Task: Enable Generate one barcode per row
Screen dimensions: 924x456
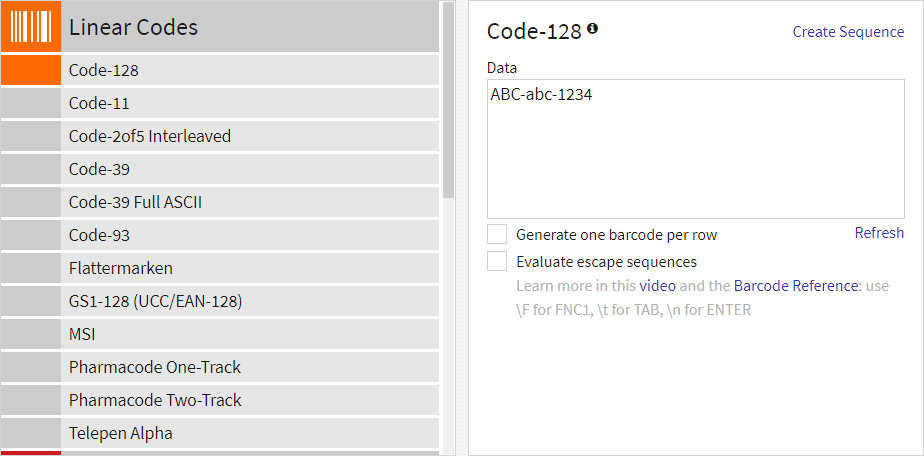Action: 497,235
